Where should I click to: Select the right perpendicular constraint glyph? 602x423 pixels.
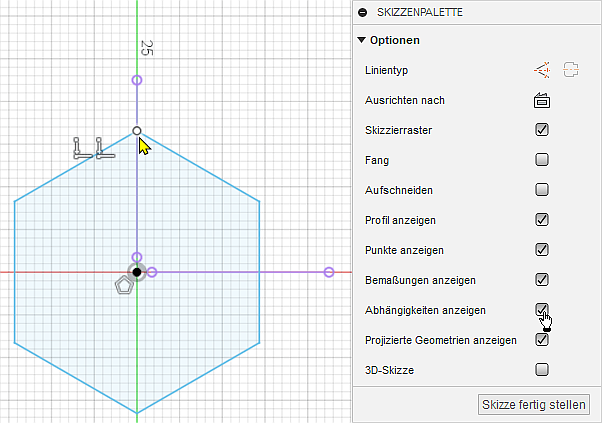(x=104, y=148)
